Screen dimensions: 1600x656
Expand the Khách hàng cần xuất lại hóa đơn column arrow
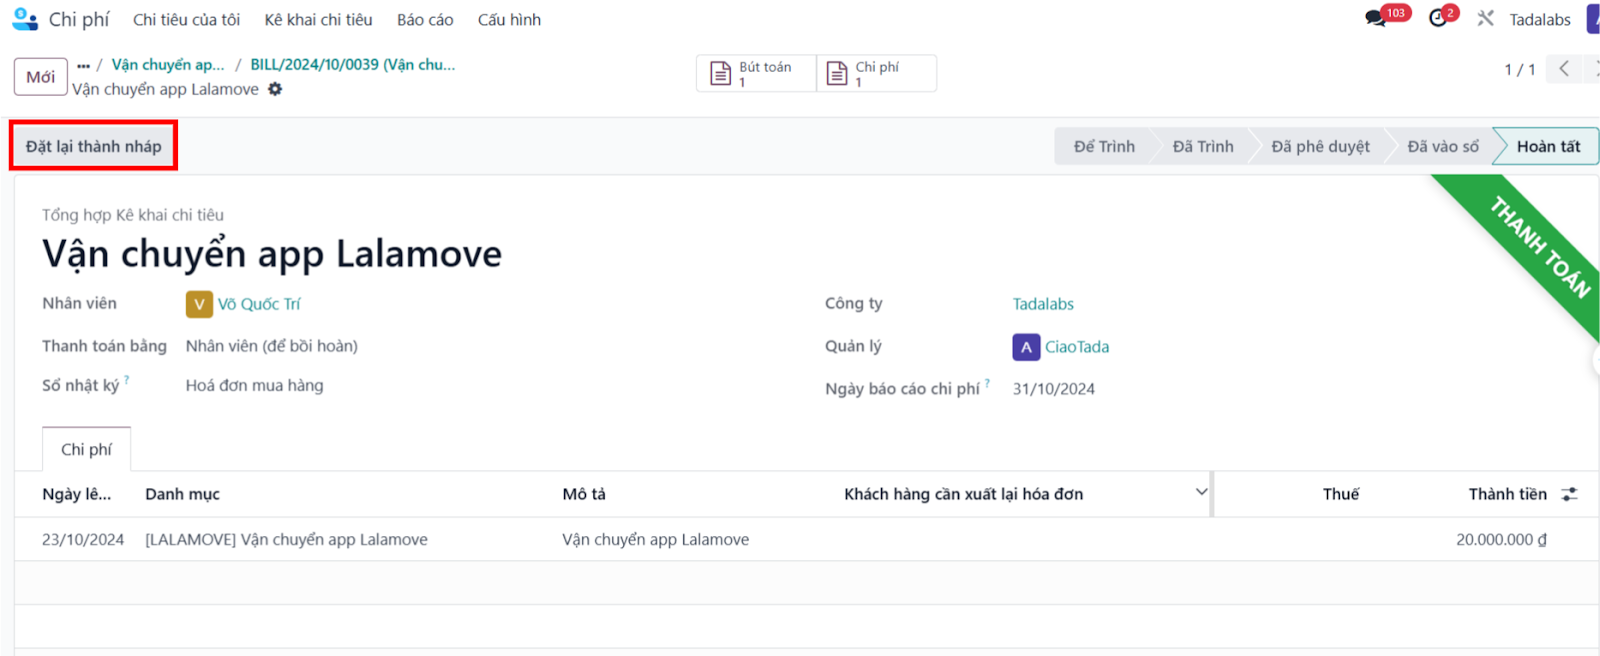coord(1201,492)
